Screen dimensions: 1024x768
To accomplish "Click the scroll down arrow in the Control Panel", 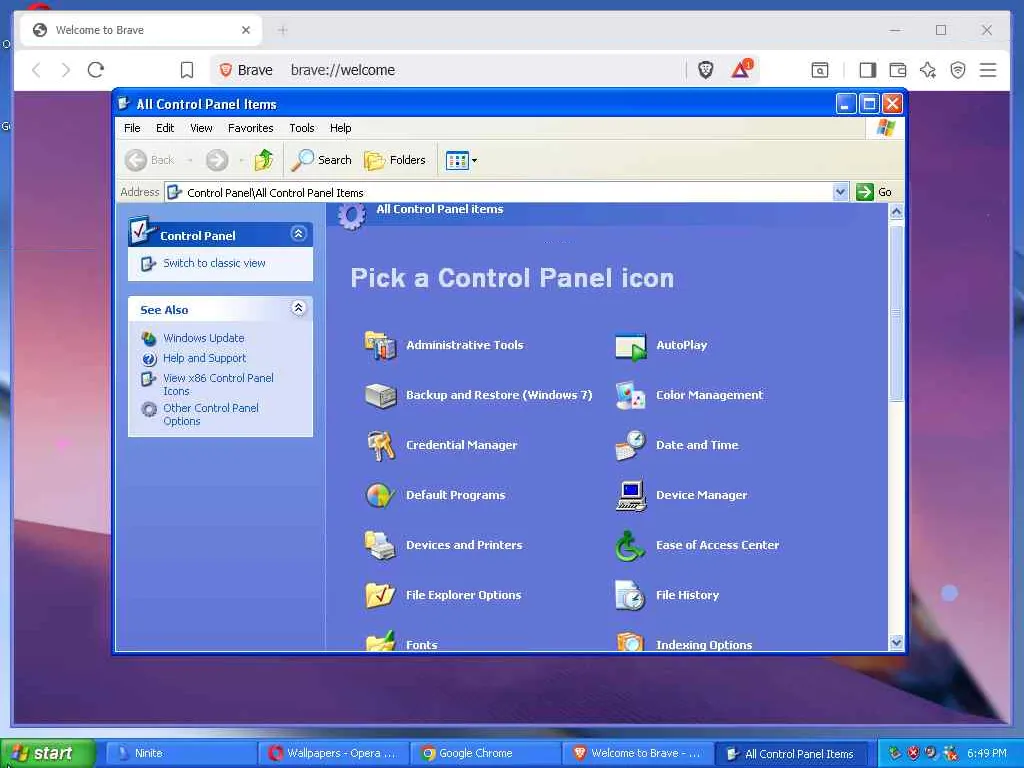I will 897,643.
